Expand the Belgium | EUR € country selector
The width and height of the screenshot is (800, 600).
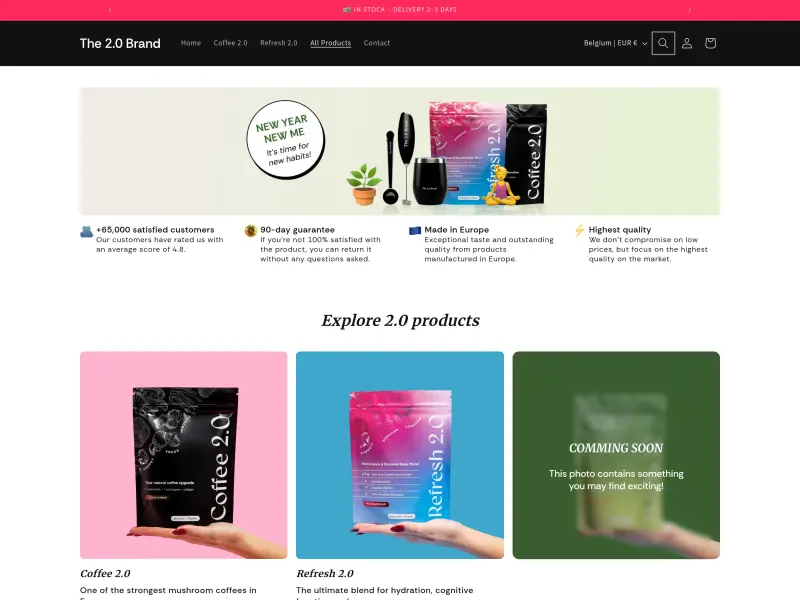point(615,43)
